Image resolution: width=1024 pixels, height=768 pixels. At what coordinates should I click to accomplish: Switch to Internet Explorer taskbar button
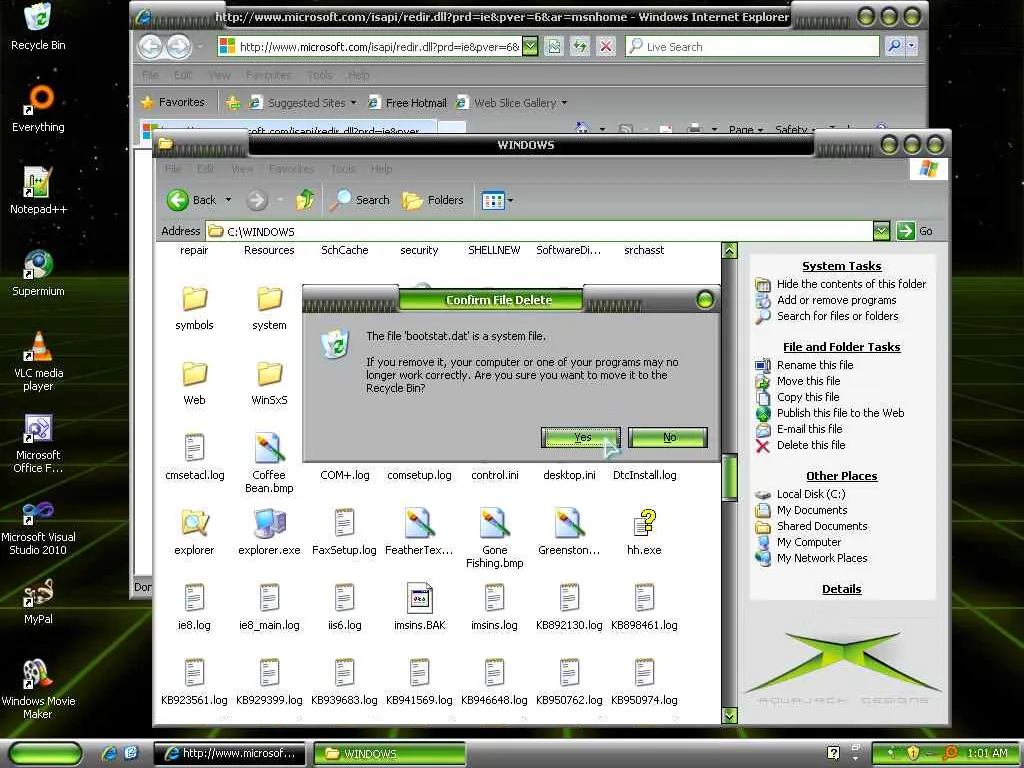[x=231, y=754]
